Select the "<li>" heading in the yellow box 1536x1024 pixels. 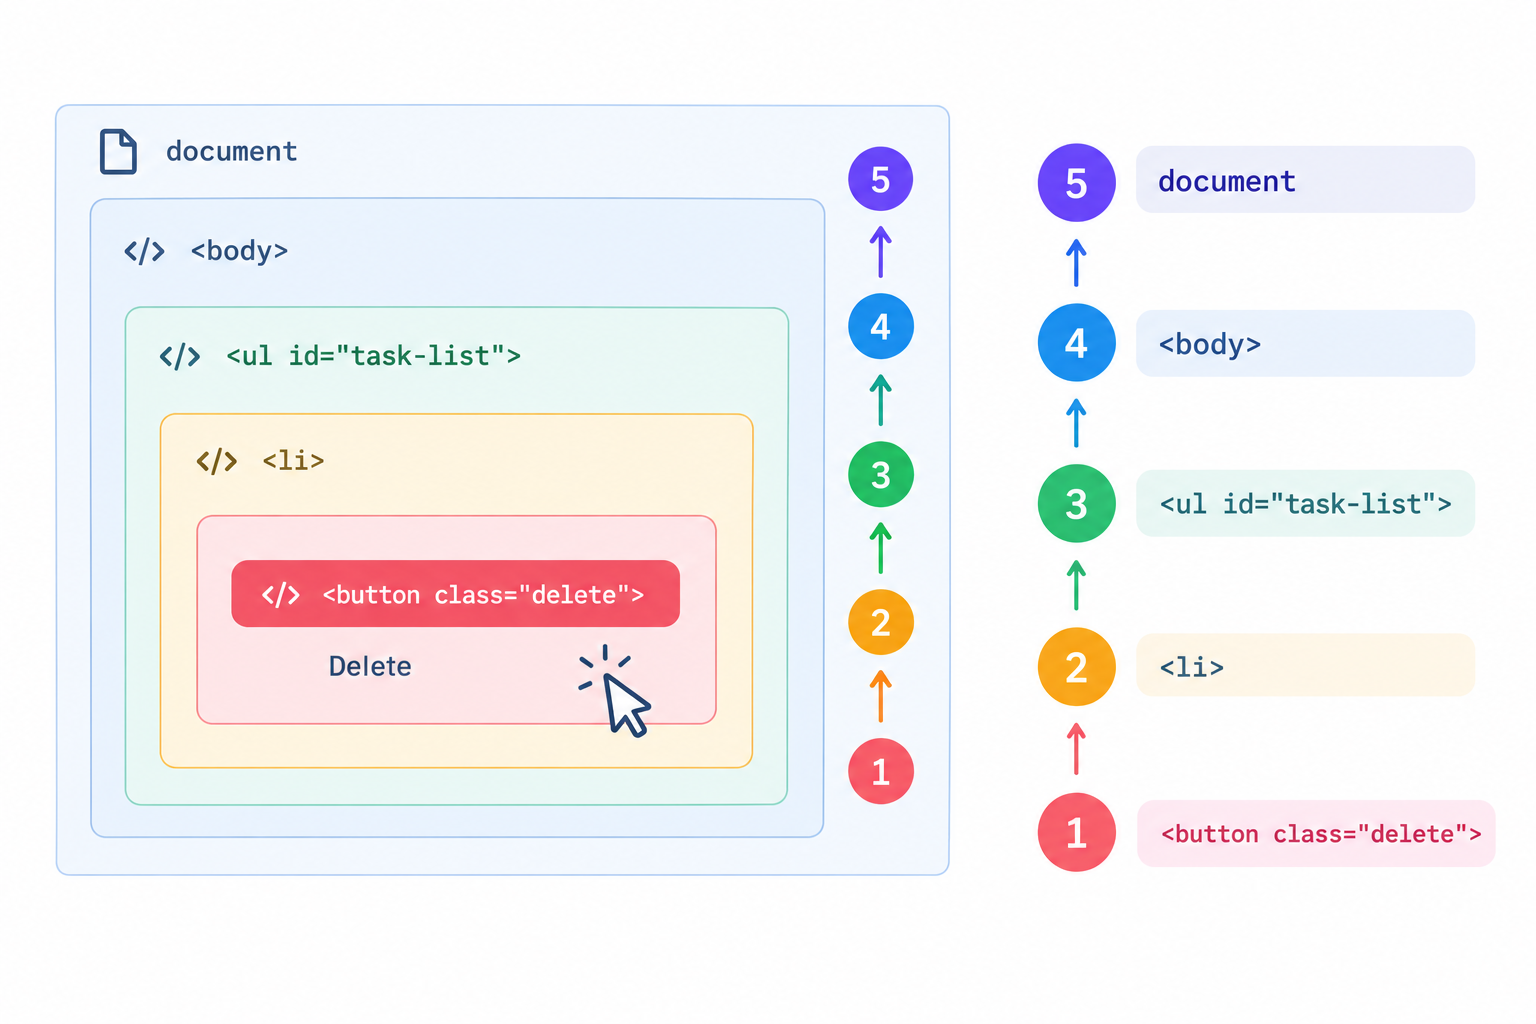[293, 461]
